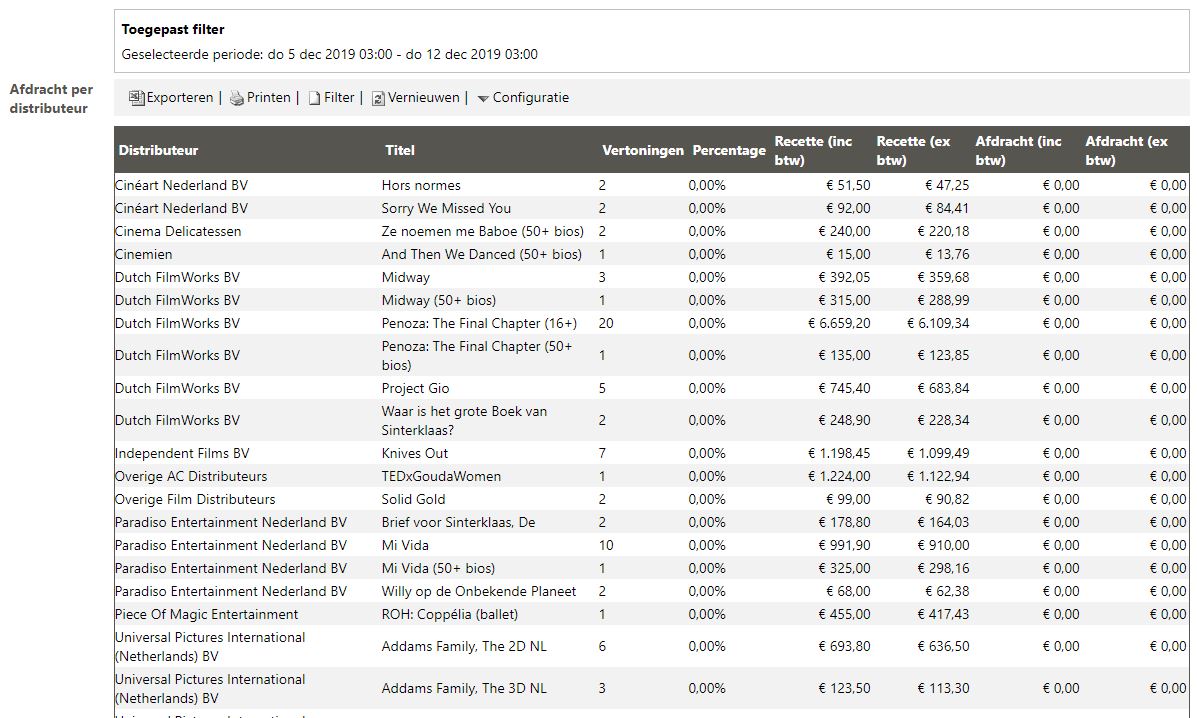Click the 'Afdracht per distributeur' side label
The width and height of the screenshot is (1197, 718).
pos(51,98)
